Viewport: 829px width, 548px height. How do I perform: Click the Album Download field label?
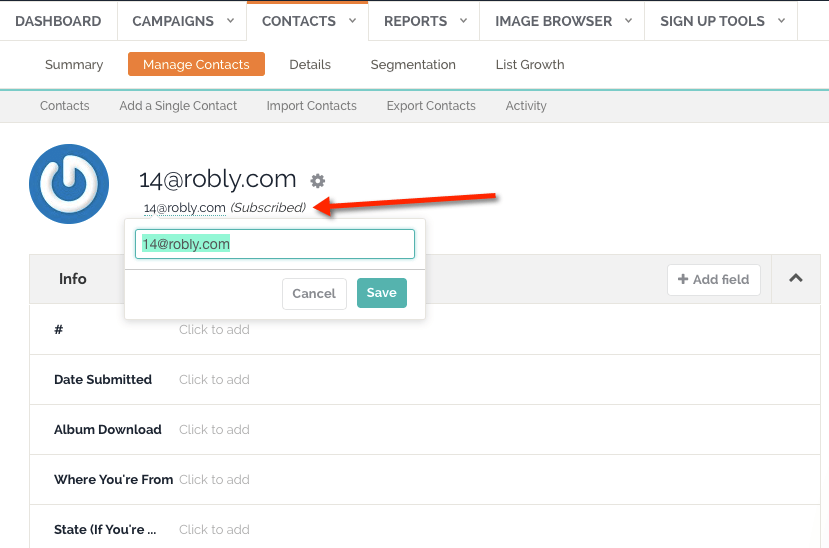(107, 429)
